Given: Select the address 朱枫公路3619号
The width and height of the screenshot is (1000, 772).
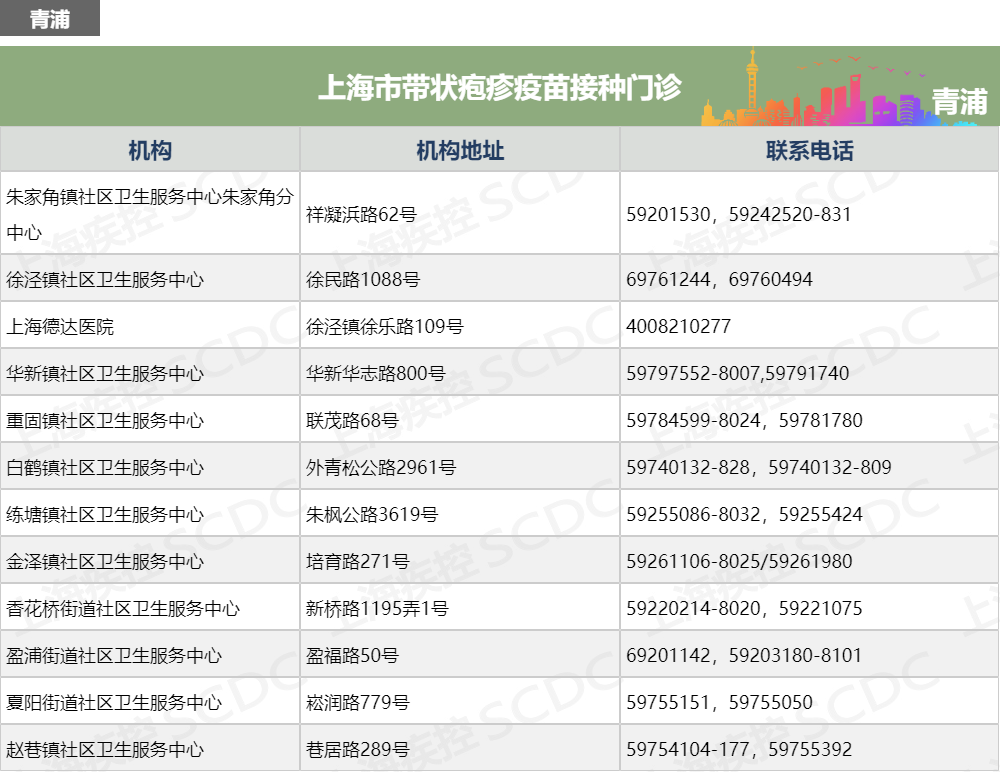Looking at the screenshot, I should [x=372, y=514].
